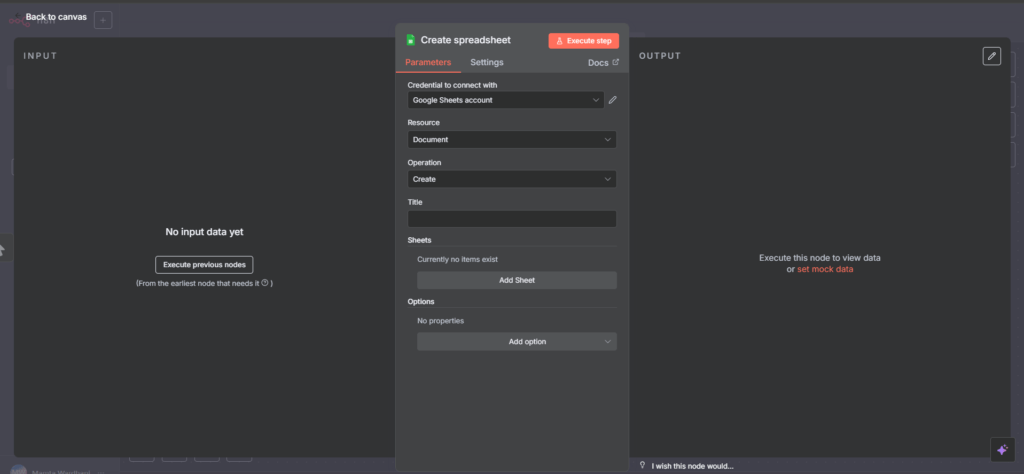Open the AI assistant sparkle button
The width and height of the screenshot is (1024, 474).
coord(999,450)
